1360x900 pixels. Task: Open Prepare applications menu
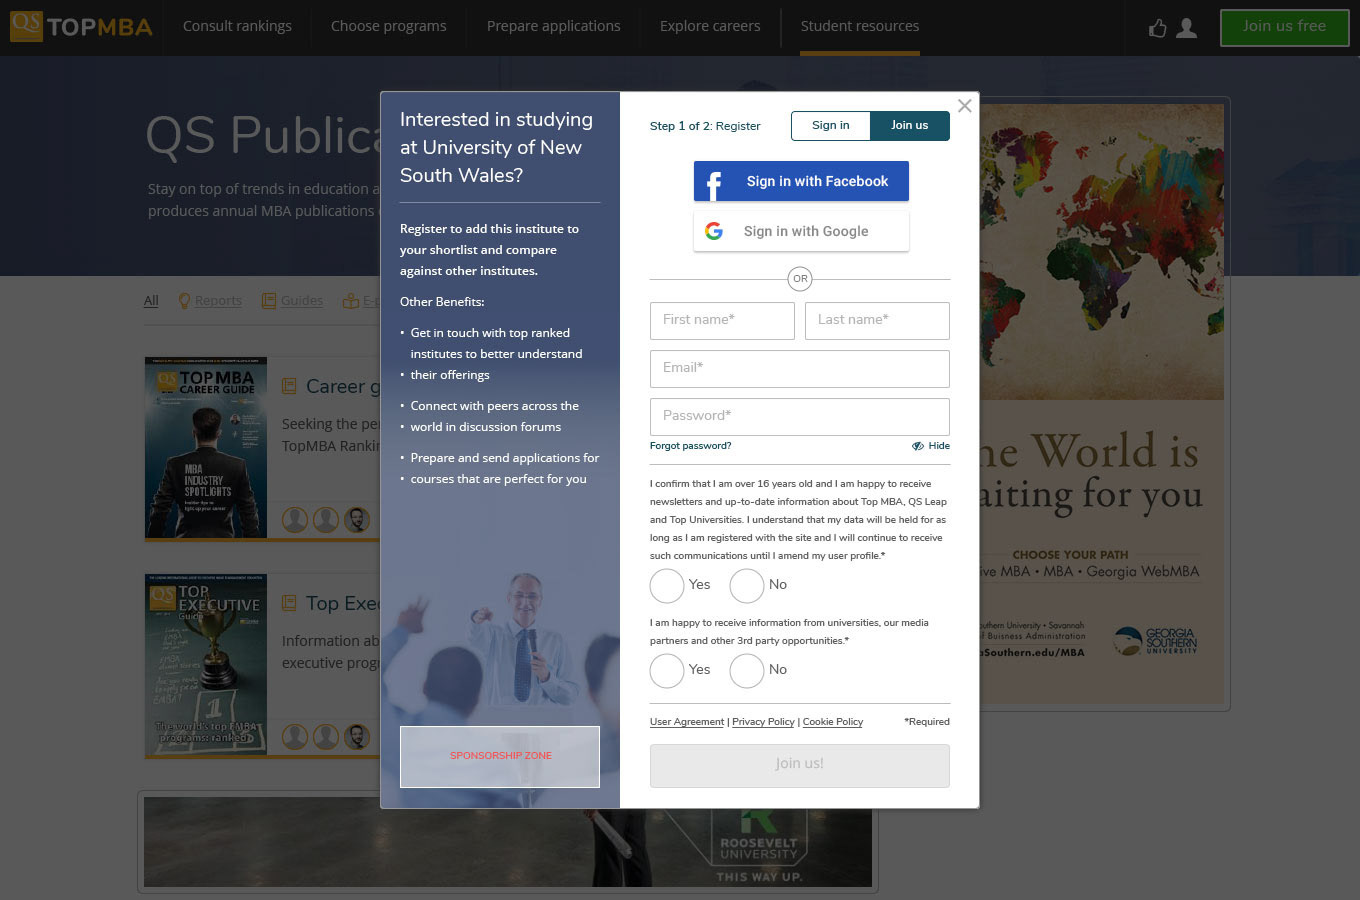[553, 27]
